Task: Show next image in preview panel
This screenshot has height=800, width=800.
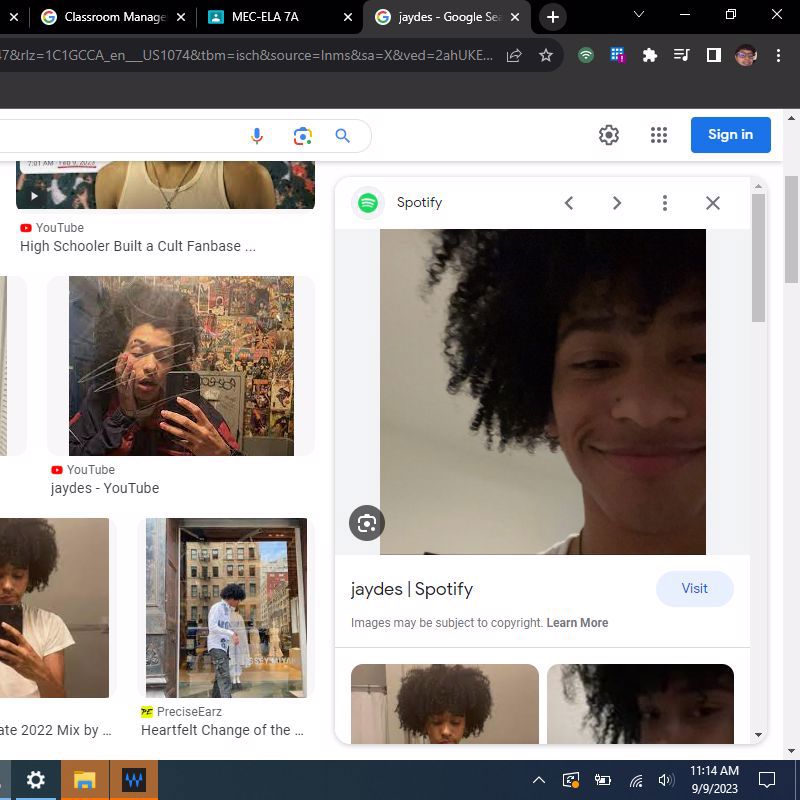Action: [617, 203]
